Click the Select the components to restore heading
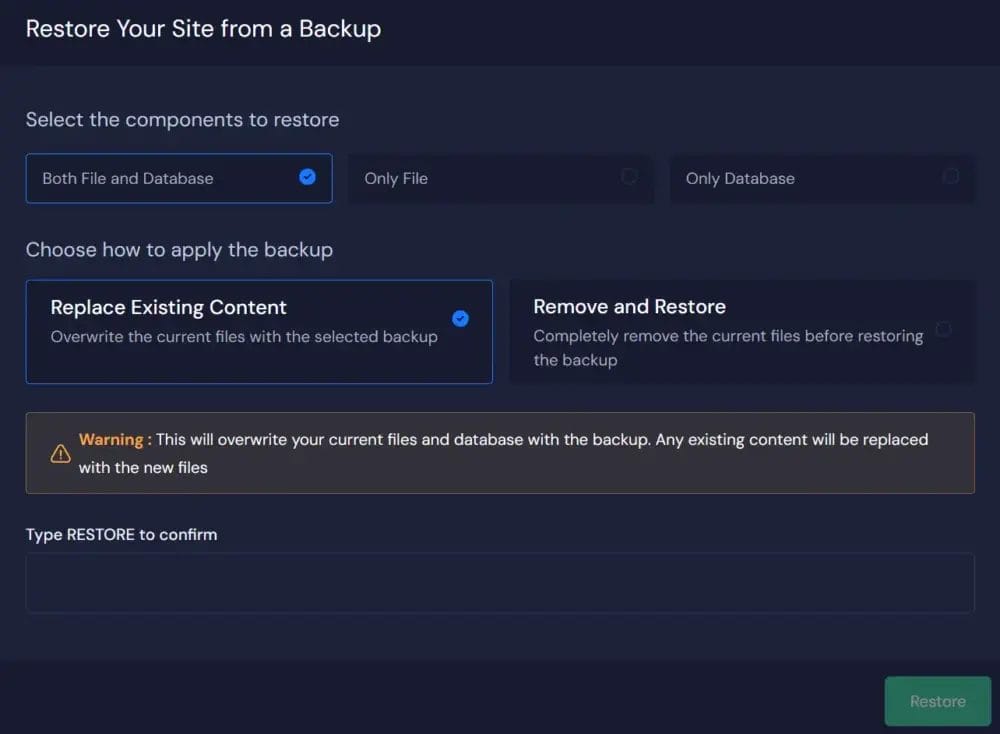The height and width of the screenshot is (734, 1000). [x=181, y=119]
